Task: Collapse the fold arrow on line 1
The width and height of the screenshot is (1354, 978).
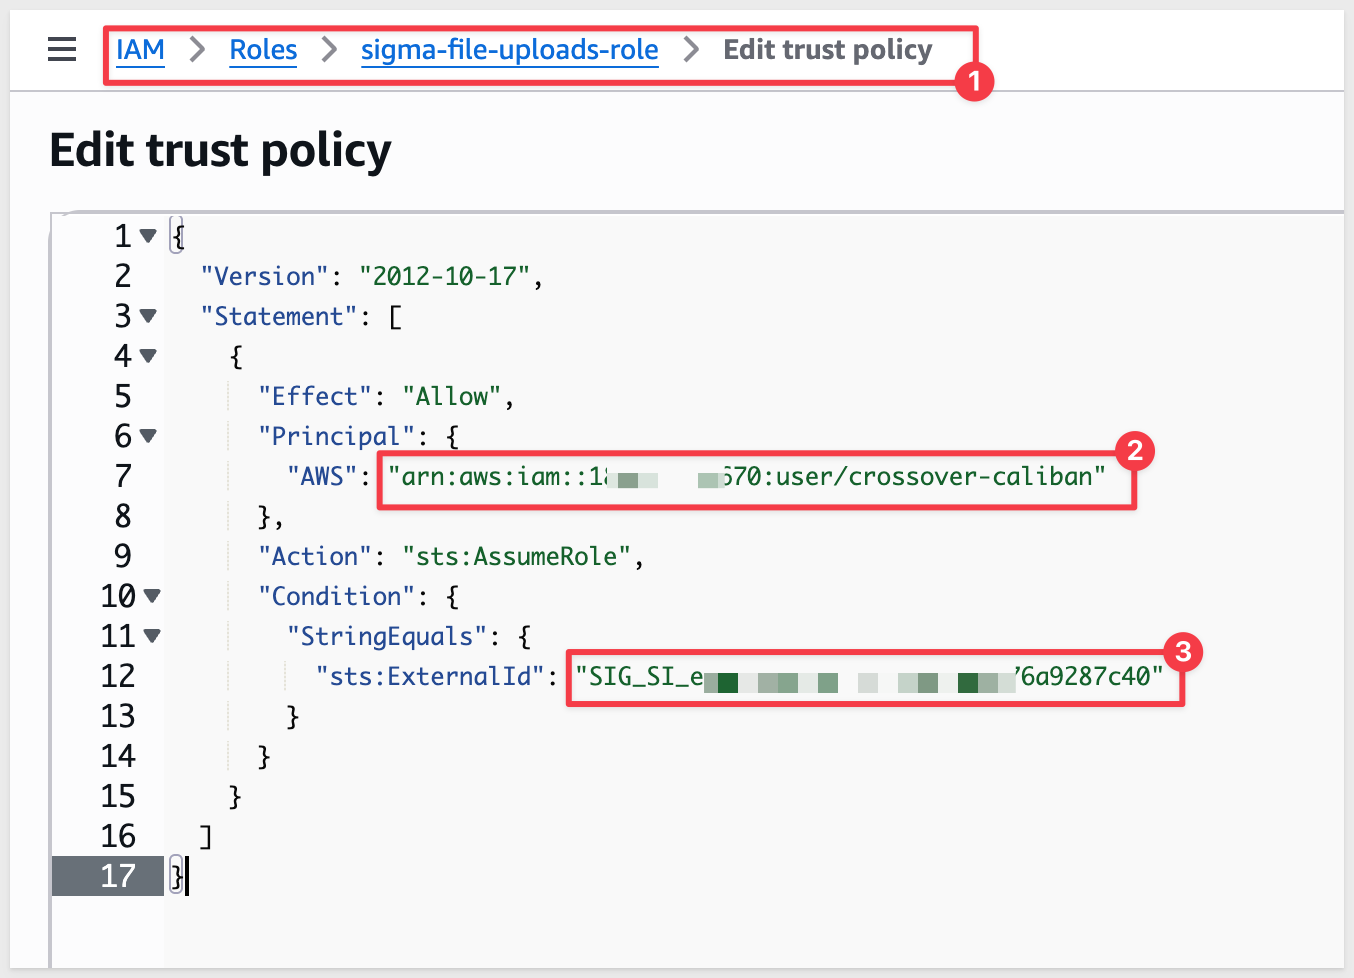Action: point(148,236)
